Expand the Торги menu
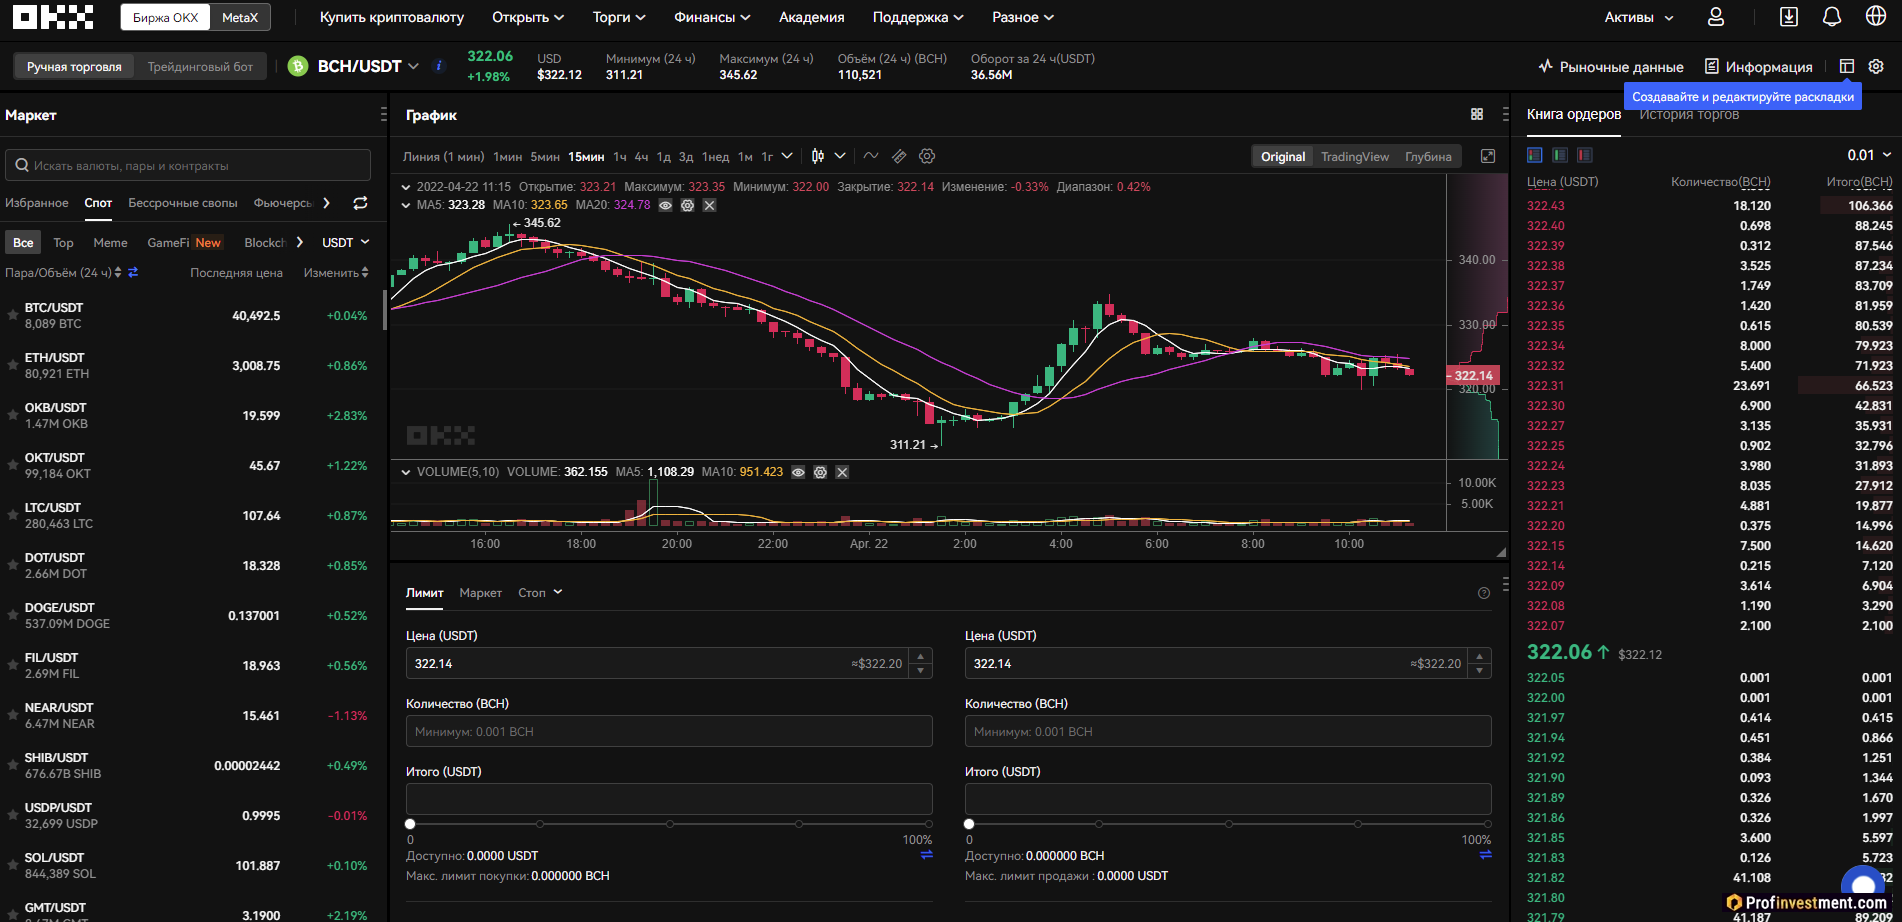Image resolution: width=1902 pixels, height=922 pixels. point(619,17)
